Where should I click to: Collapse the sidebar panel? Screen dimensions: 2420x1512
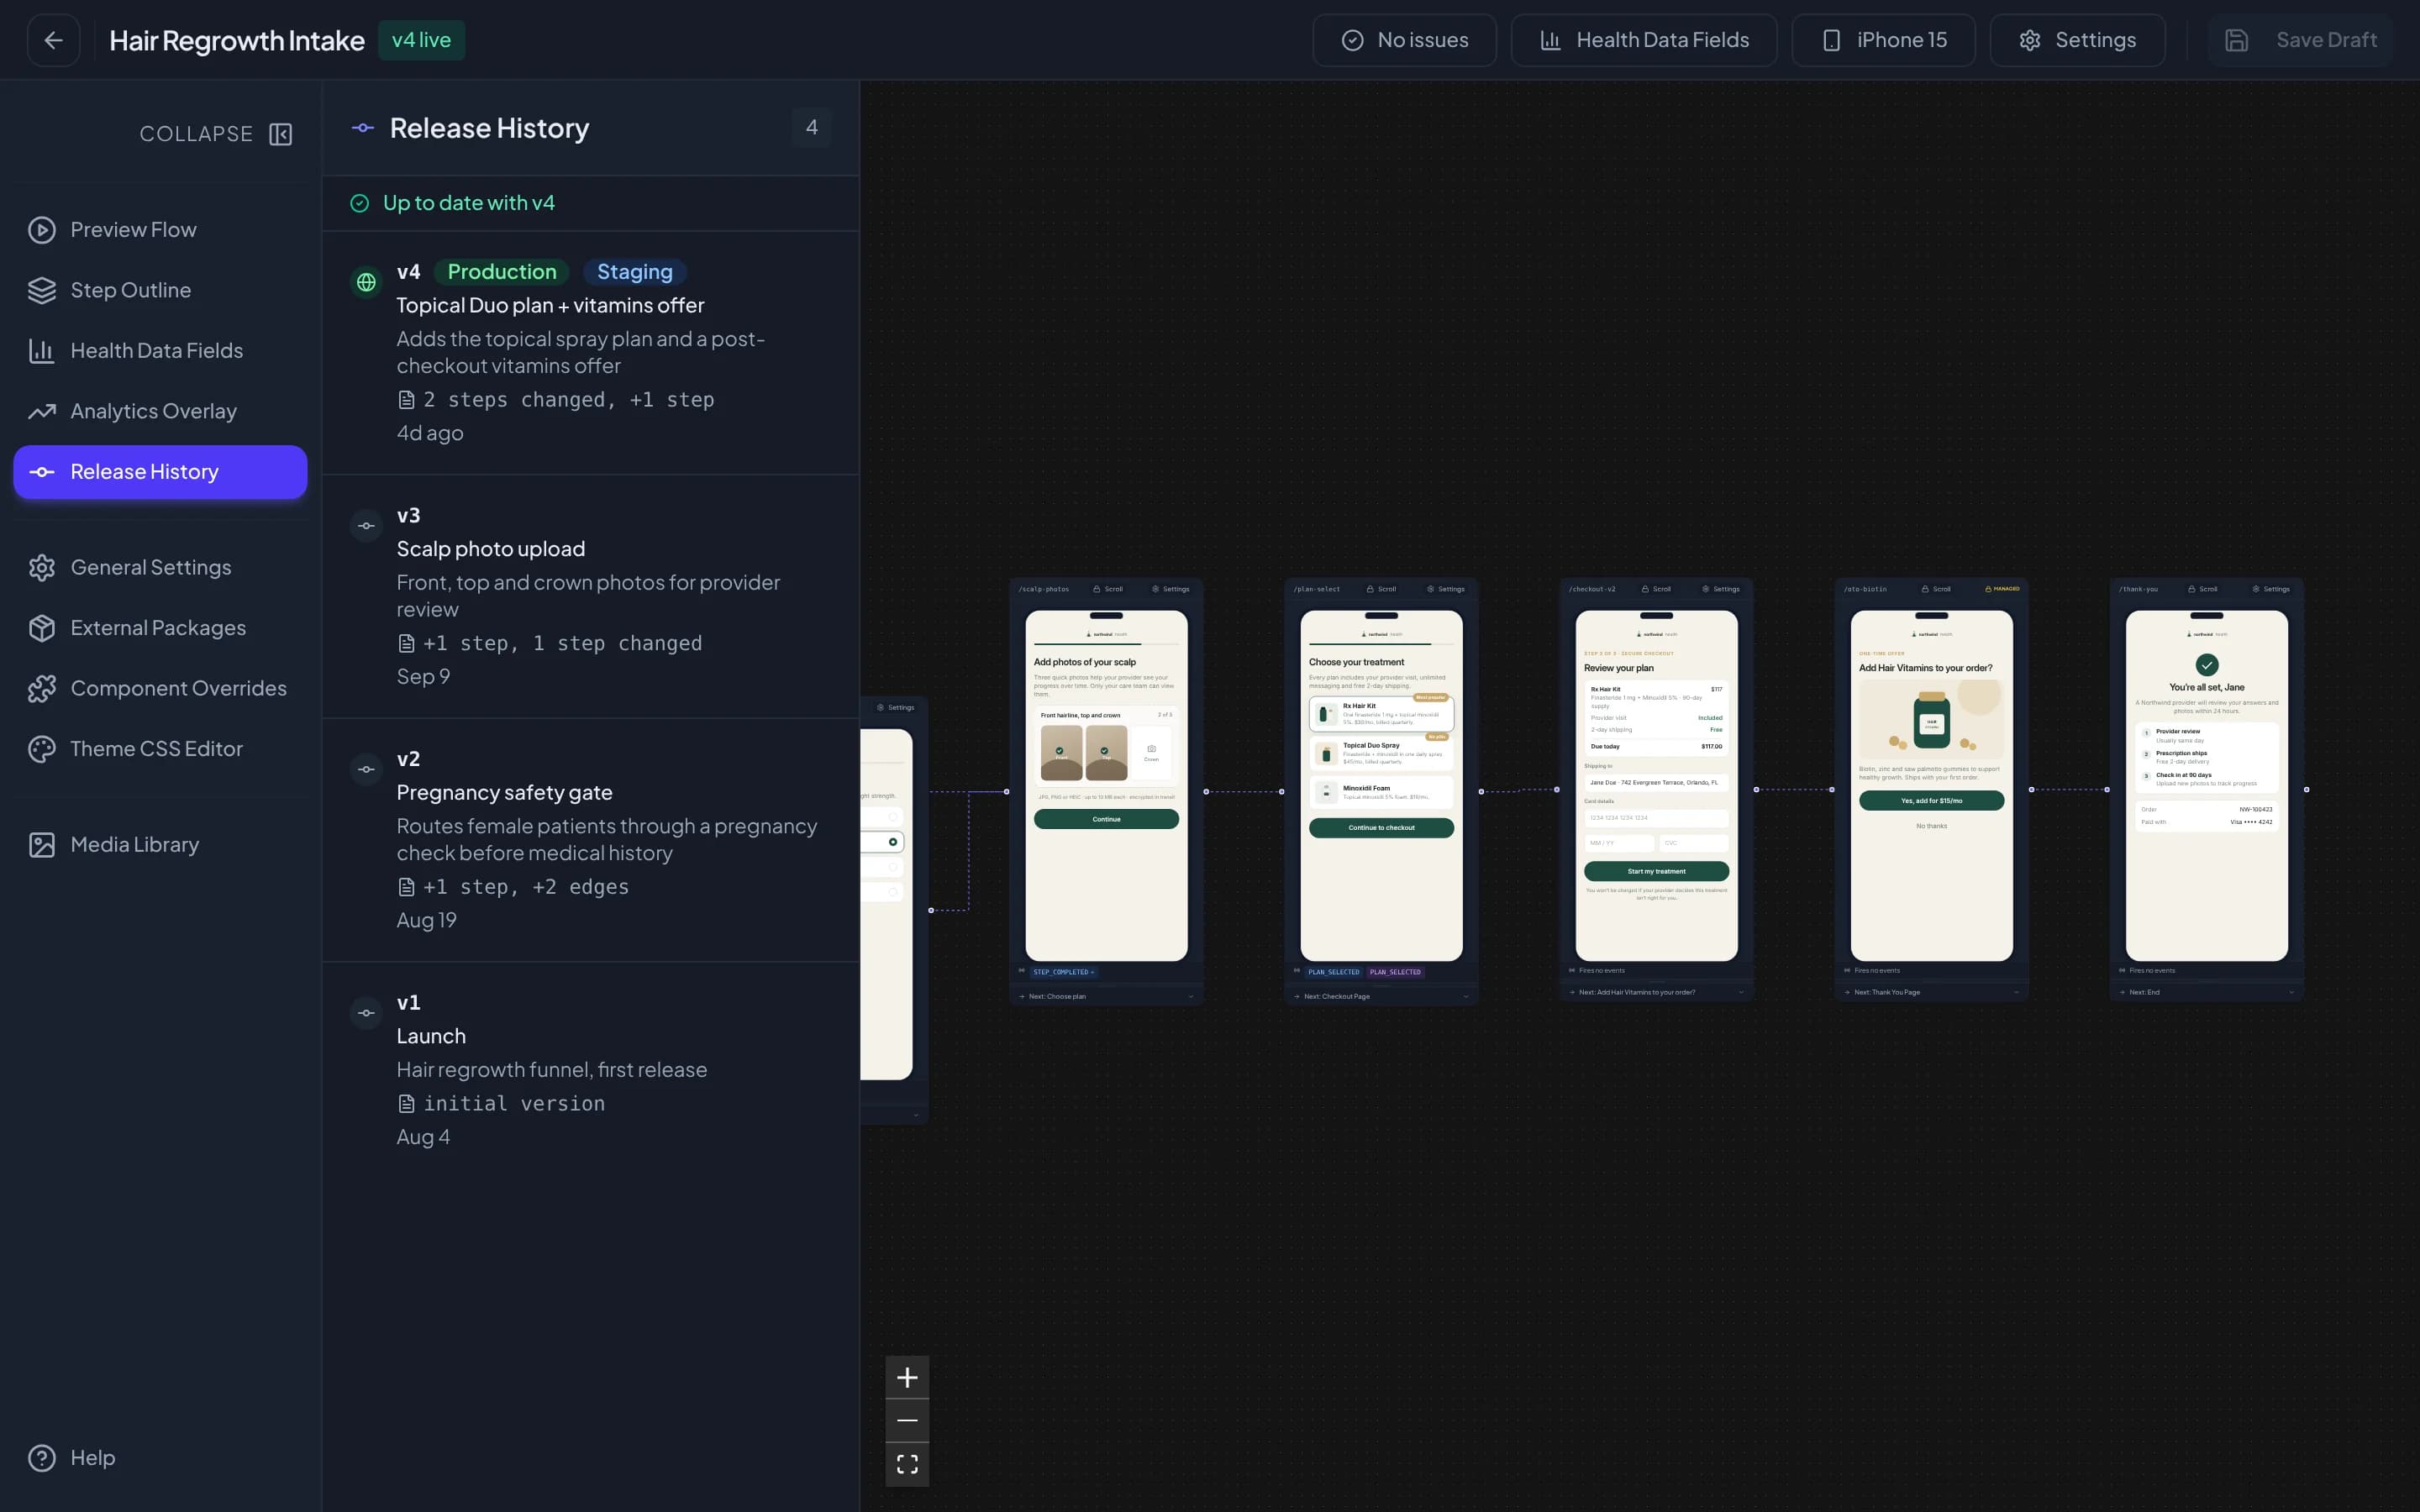point(215,134)
